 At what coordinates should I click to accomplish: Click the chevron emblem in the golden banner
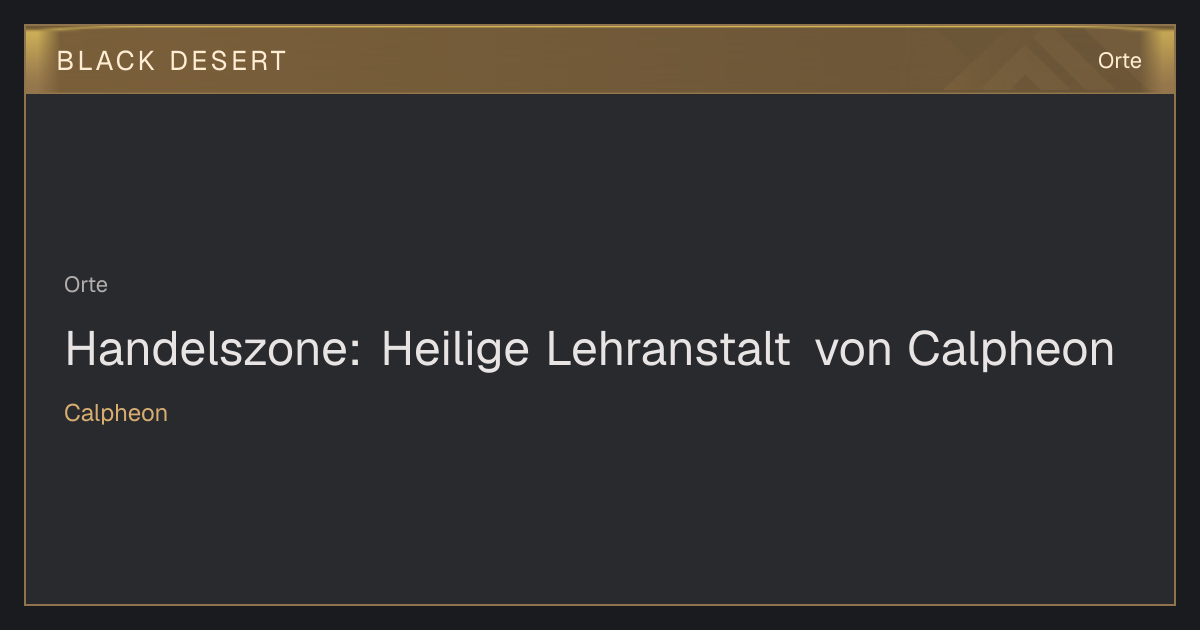(1030, 62)
